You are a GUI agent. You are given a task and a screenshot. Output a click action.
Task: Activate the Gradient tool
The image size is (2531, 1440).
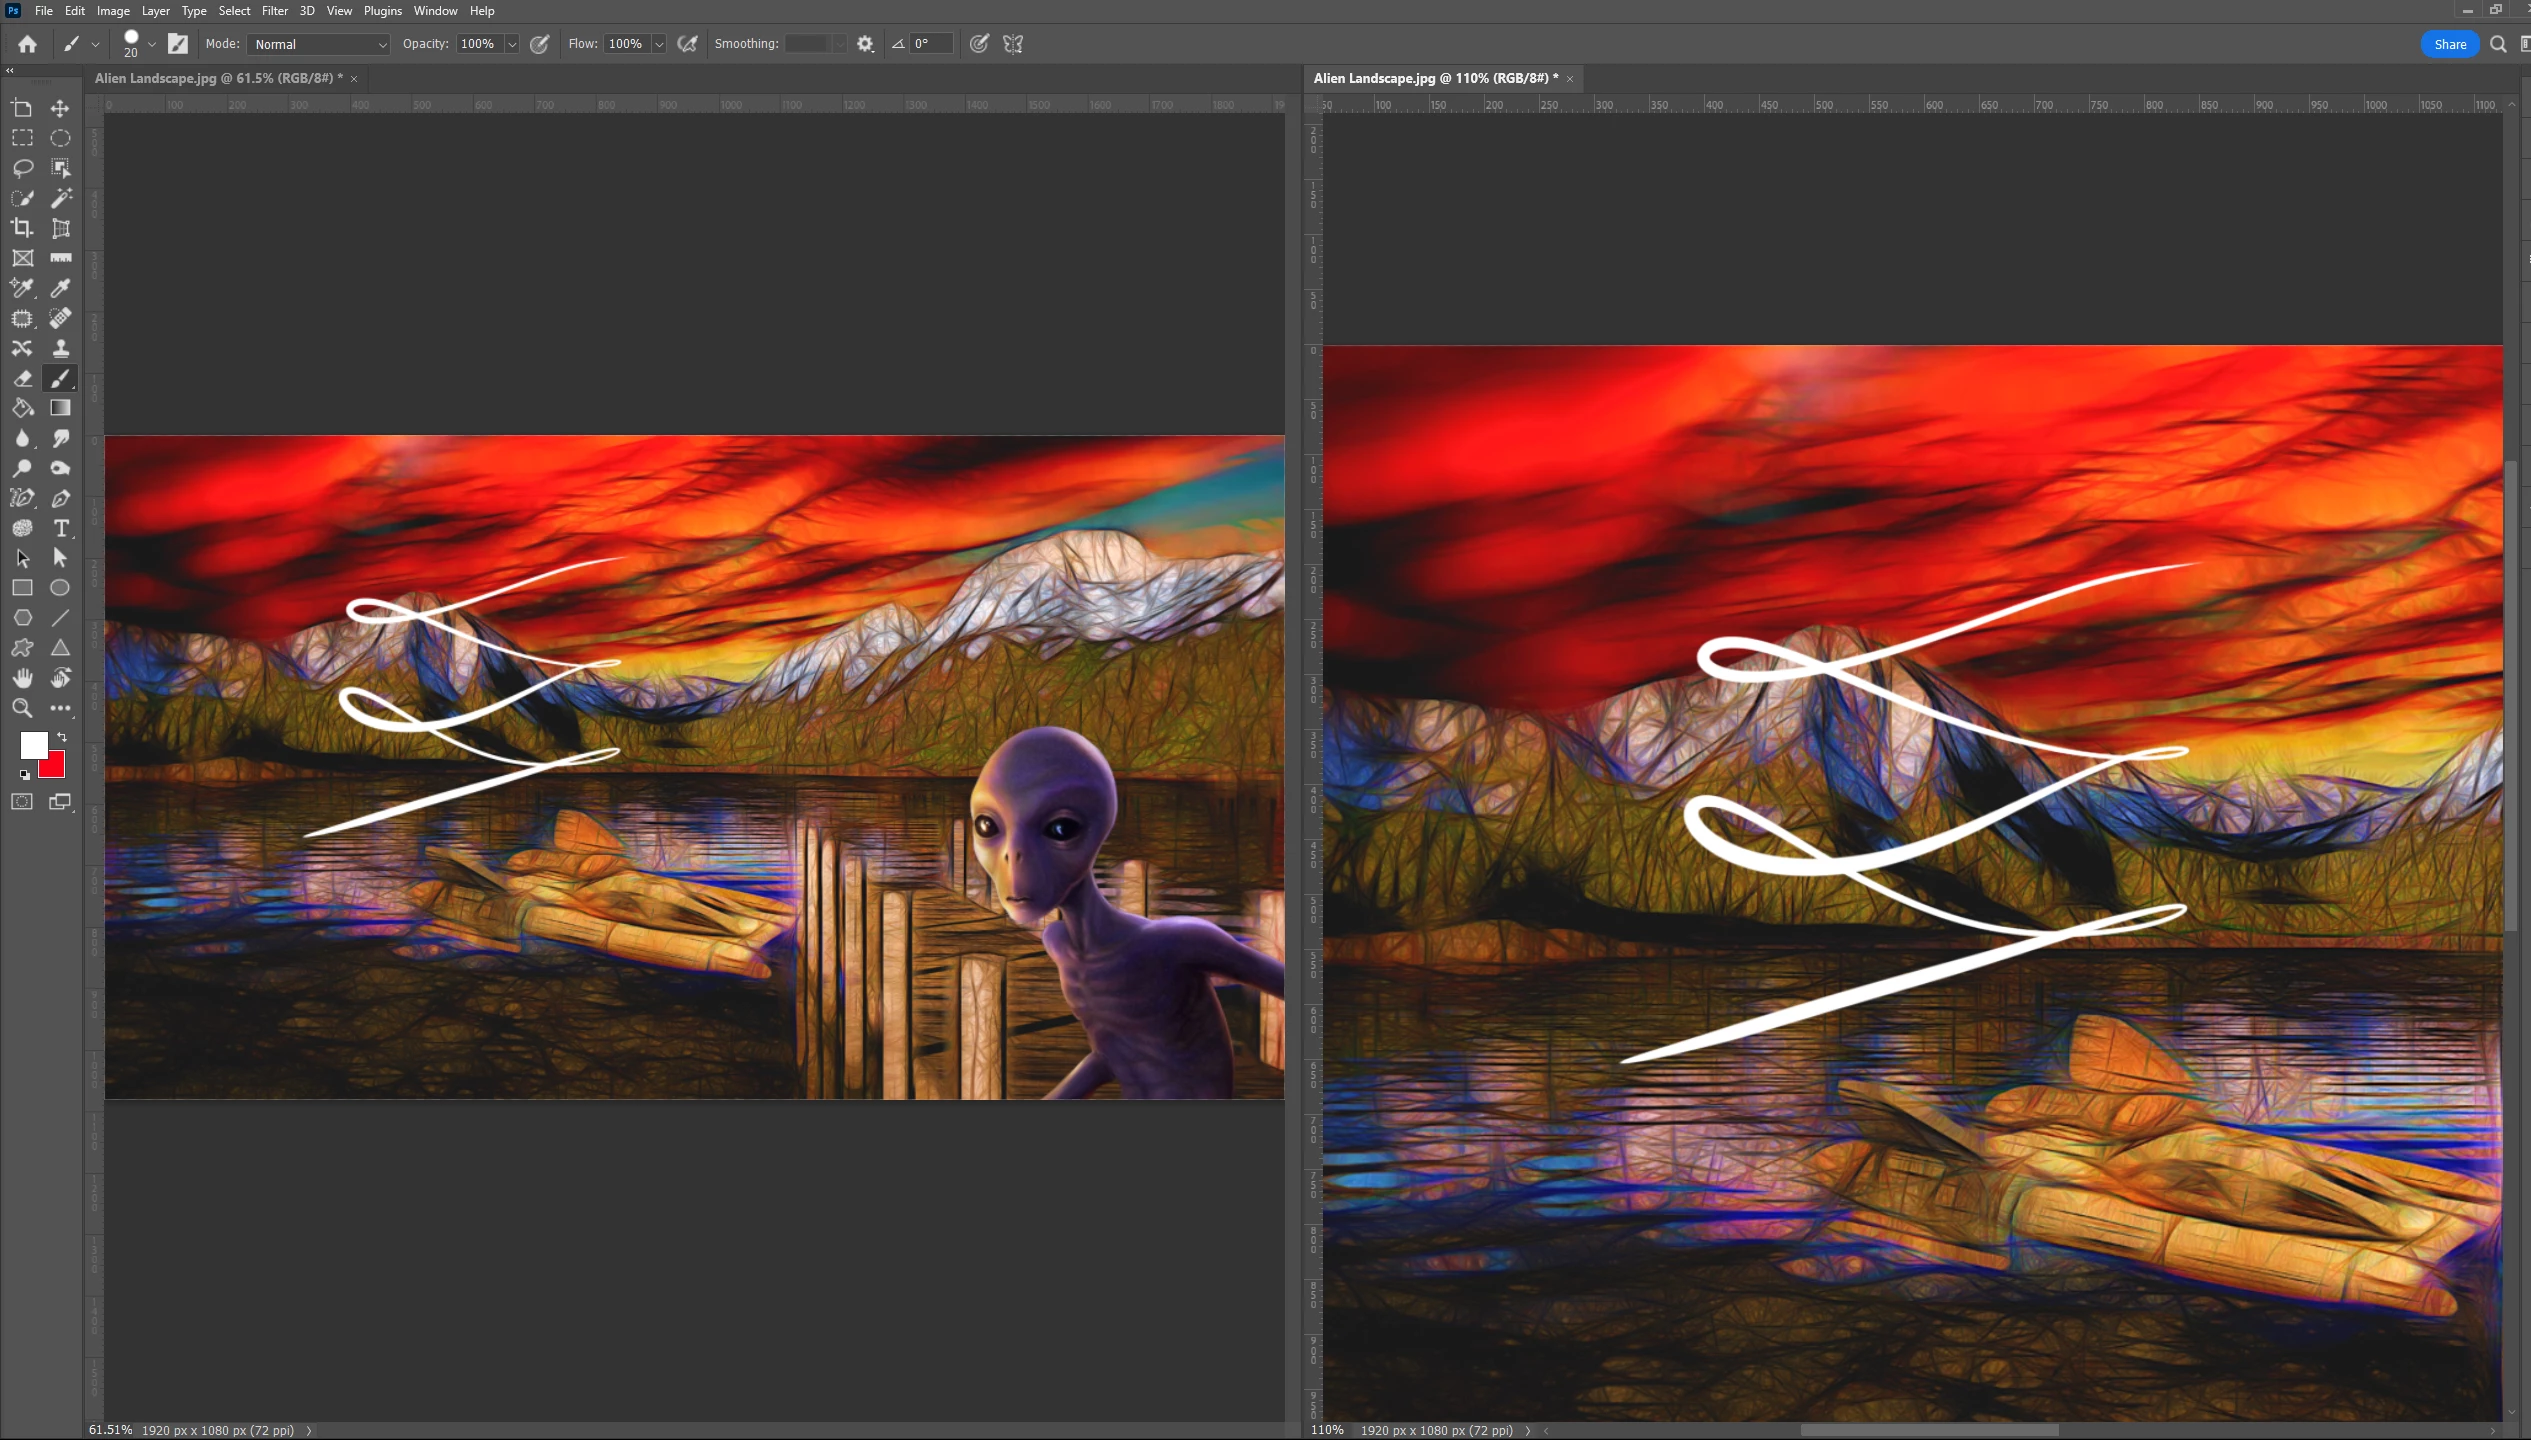(x=61, y=408)
